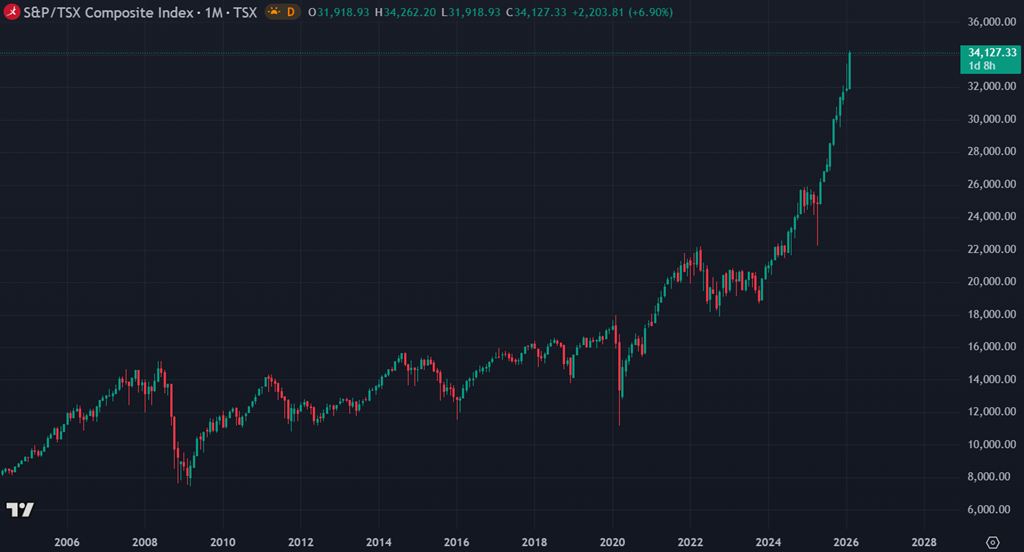Click the 2014 label on time axis
The image size is (1024, 552).
pyautogui.click(x=378, y=541)
